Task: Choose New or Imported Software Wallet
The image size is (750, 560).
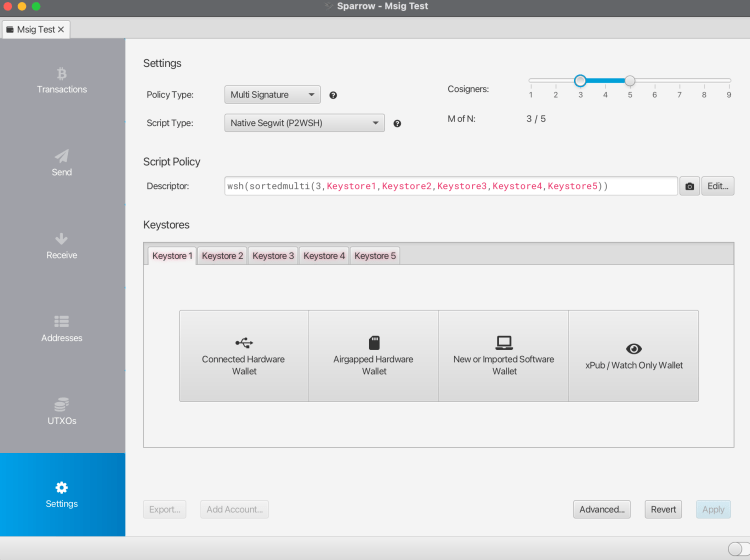Action: (x=504, y=356)
